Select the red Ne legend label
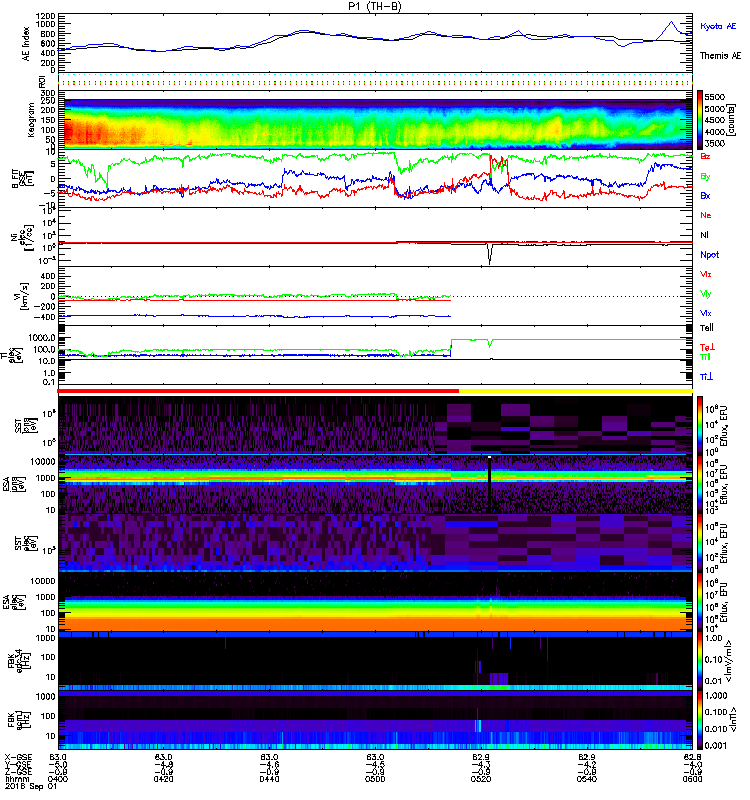Image resolution: width=750 pixels, height=800 pixels. (706, 215)
